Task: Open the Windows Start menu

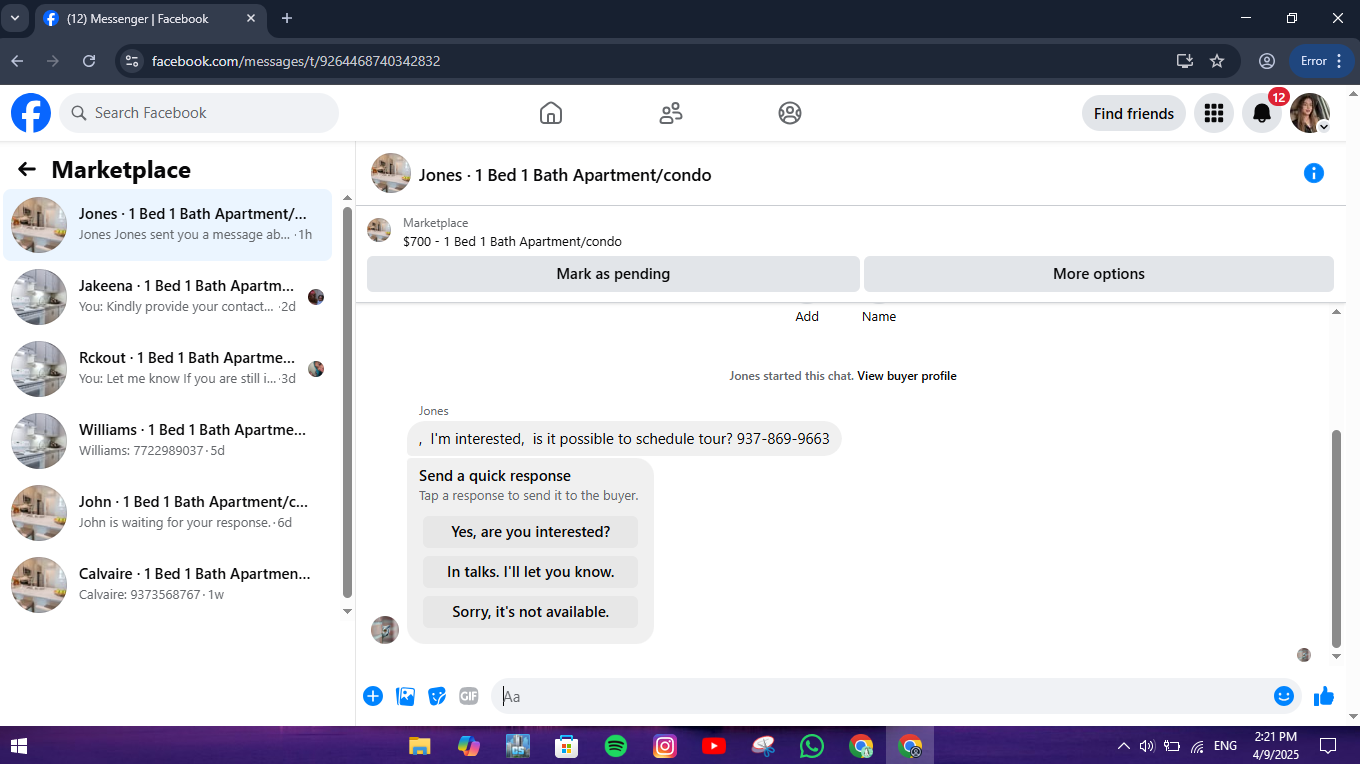Action: pyautogui.click(x=18, y=745)
